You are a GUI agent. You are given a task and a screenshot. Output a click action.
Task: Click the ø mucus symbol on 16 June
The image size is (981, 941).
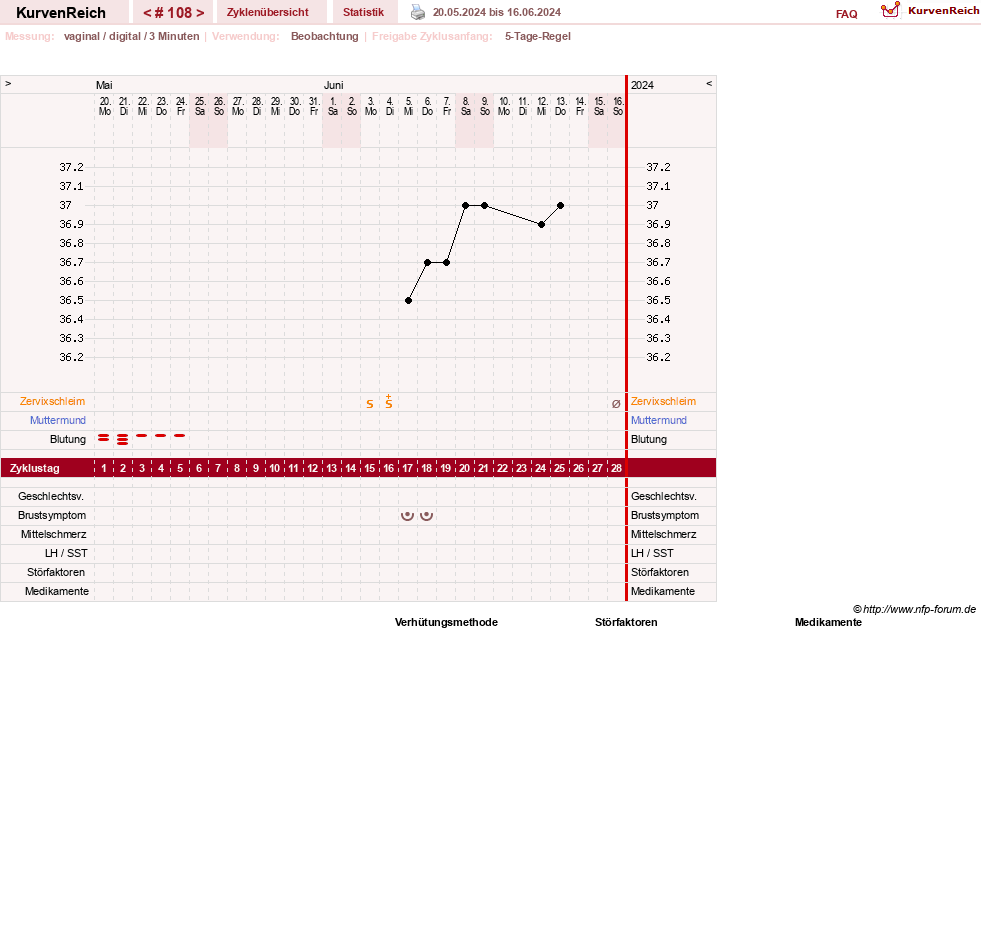[616, 404]
